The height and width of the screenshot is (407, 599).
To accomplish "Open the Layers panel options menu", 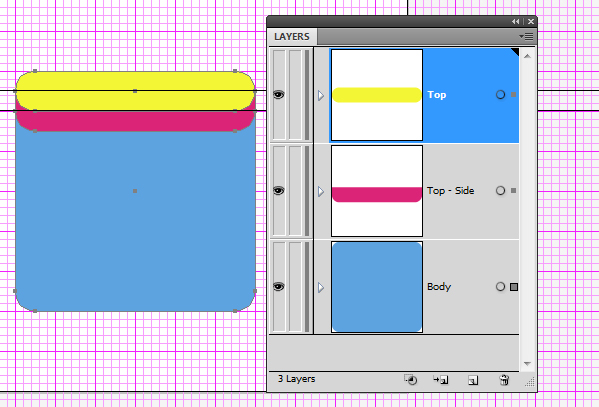I will 526,37.
